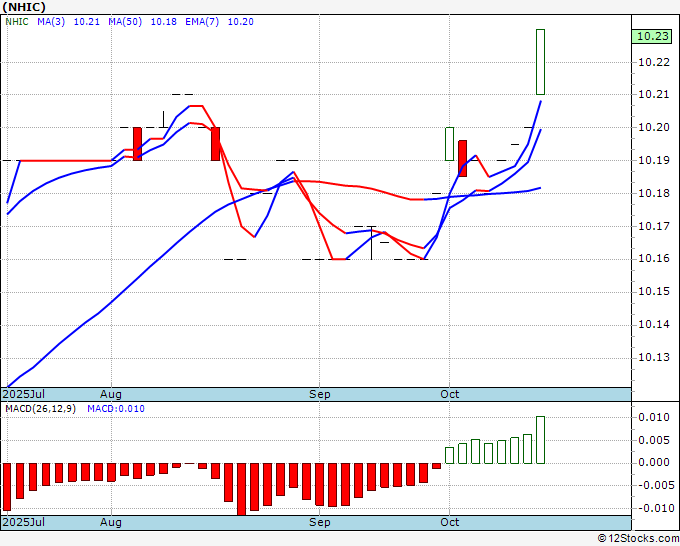Click the 10.14 price axis label

[654, 324]
